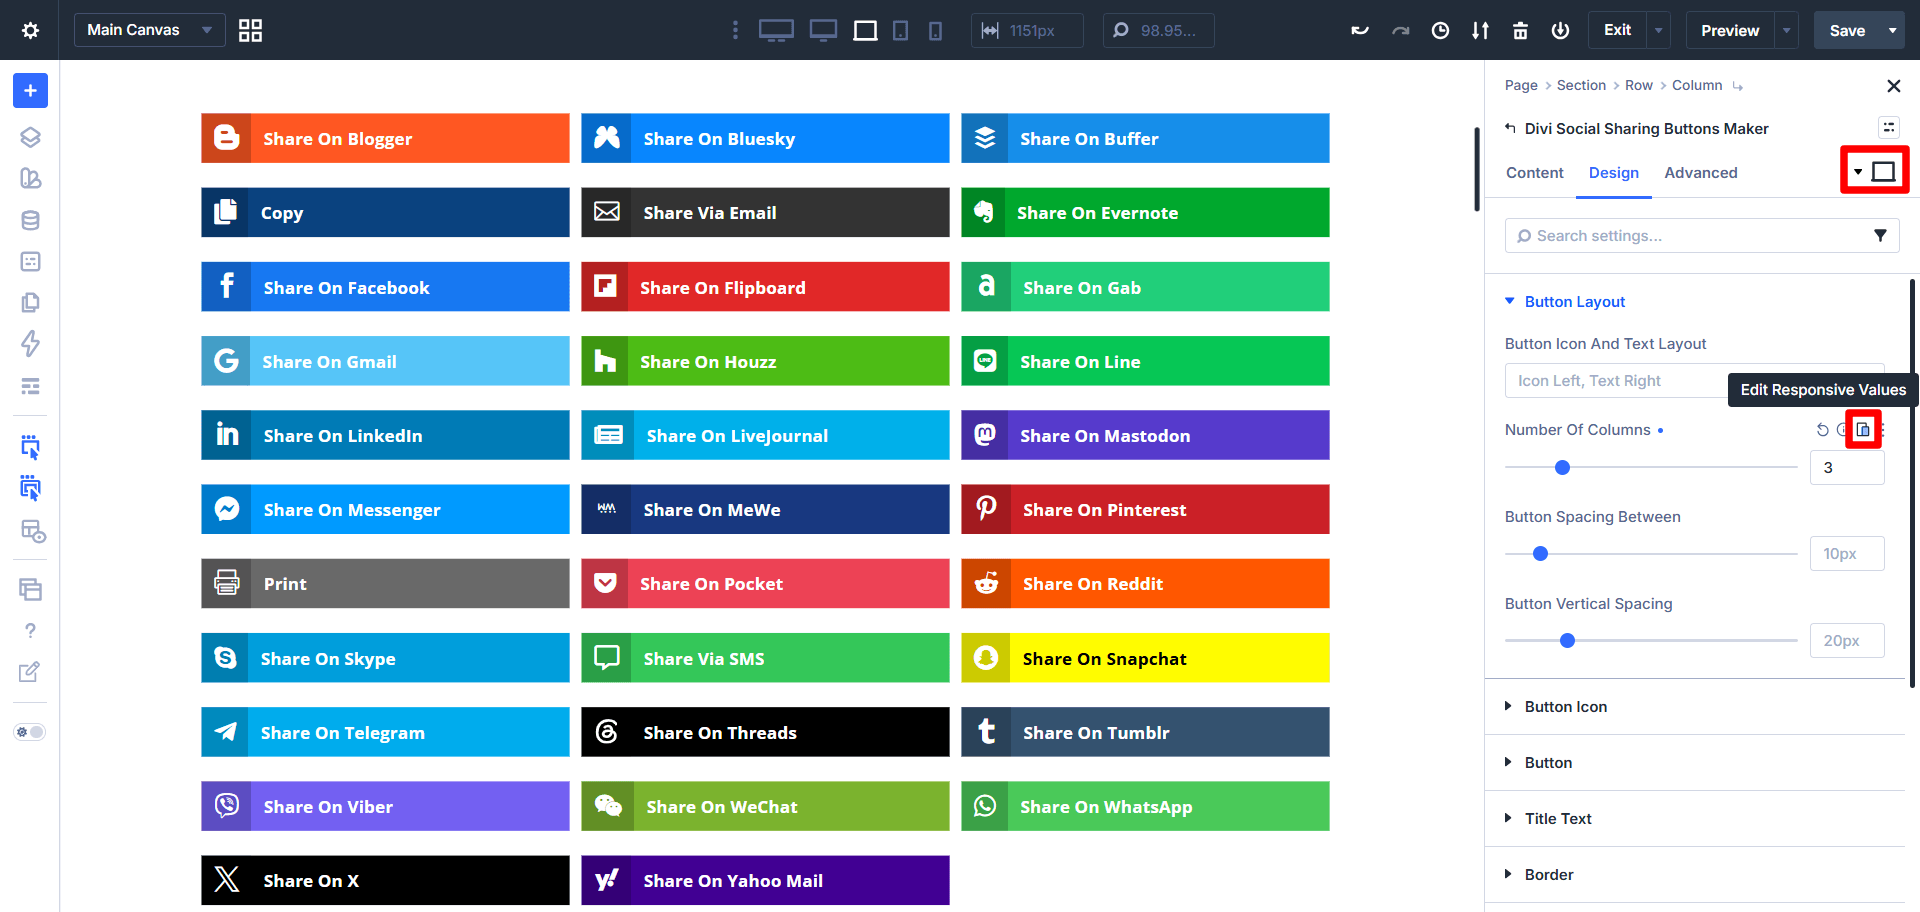Open portability import export arrows icon
Image resolution: width=1920 pixels, height=912 pixels.
(1480, 30)
